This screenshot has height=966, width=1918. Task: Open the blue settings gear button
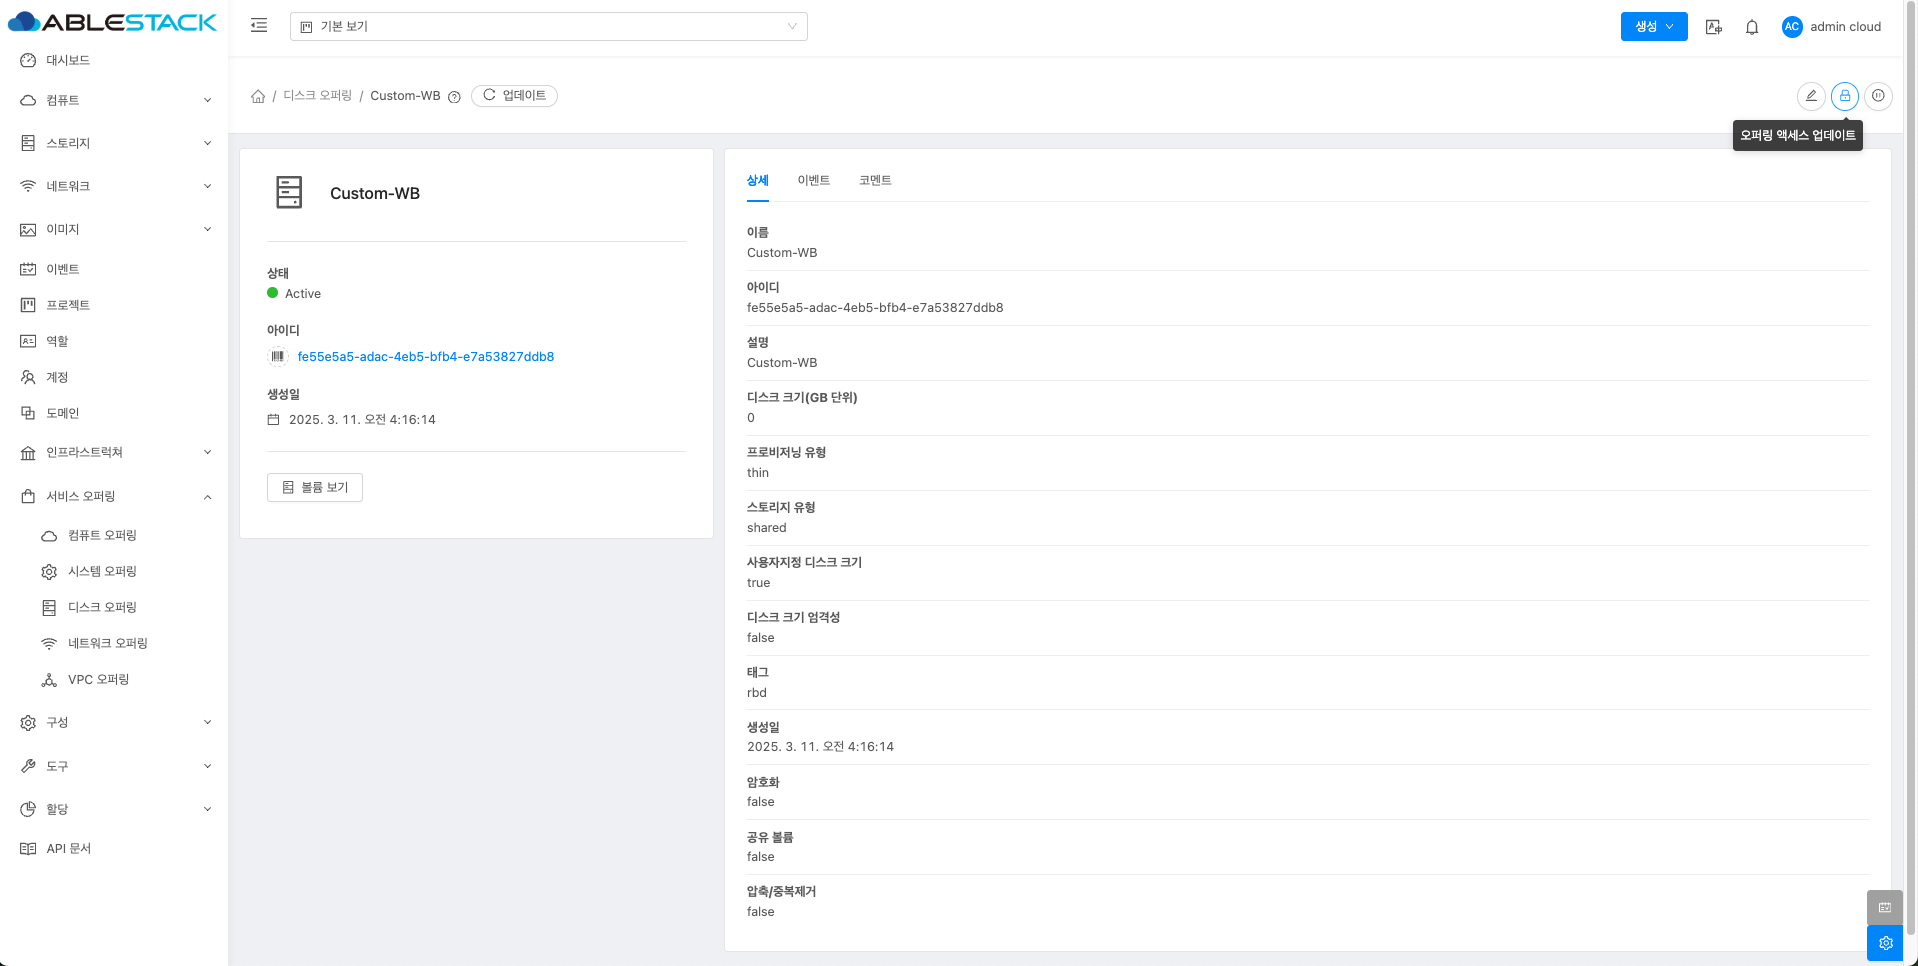point(1884,943)
